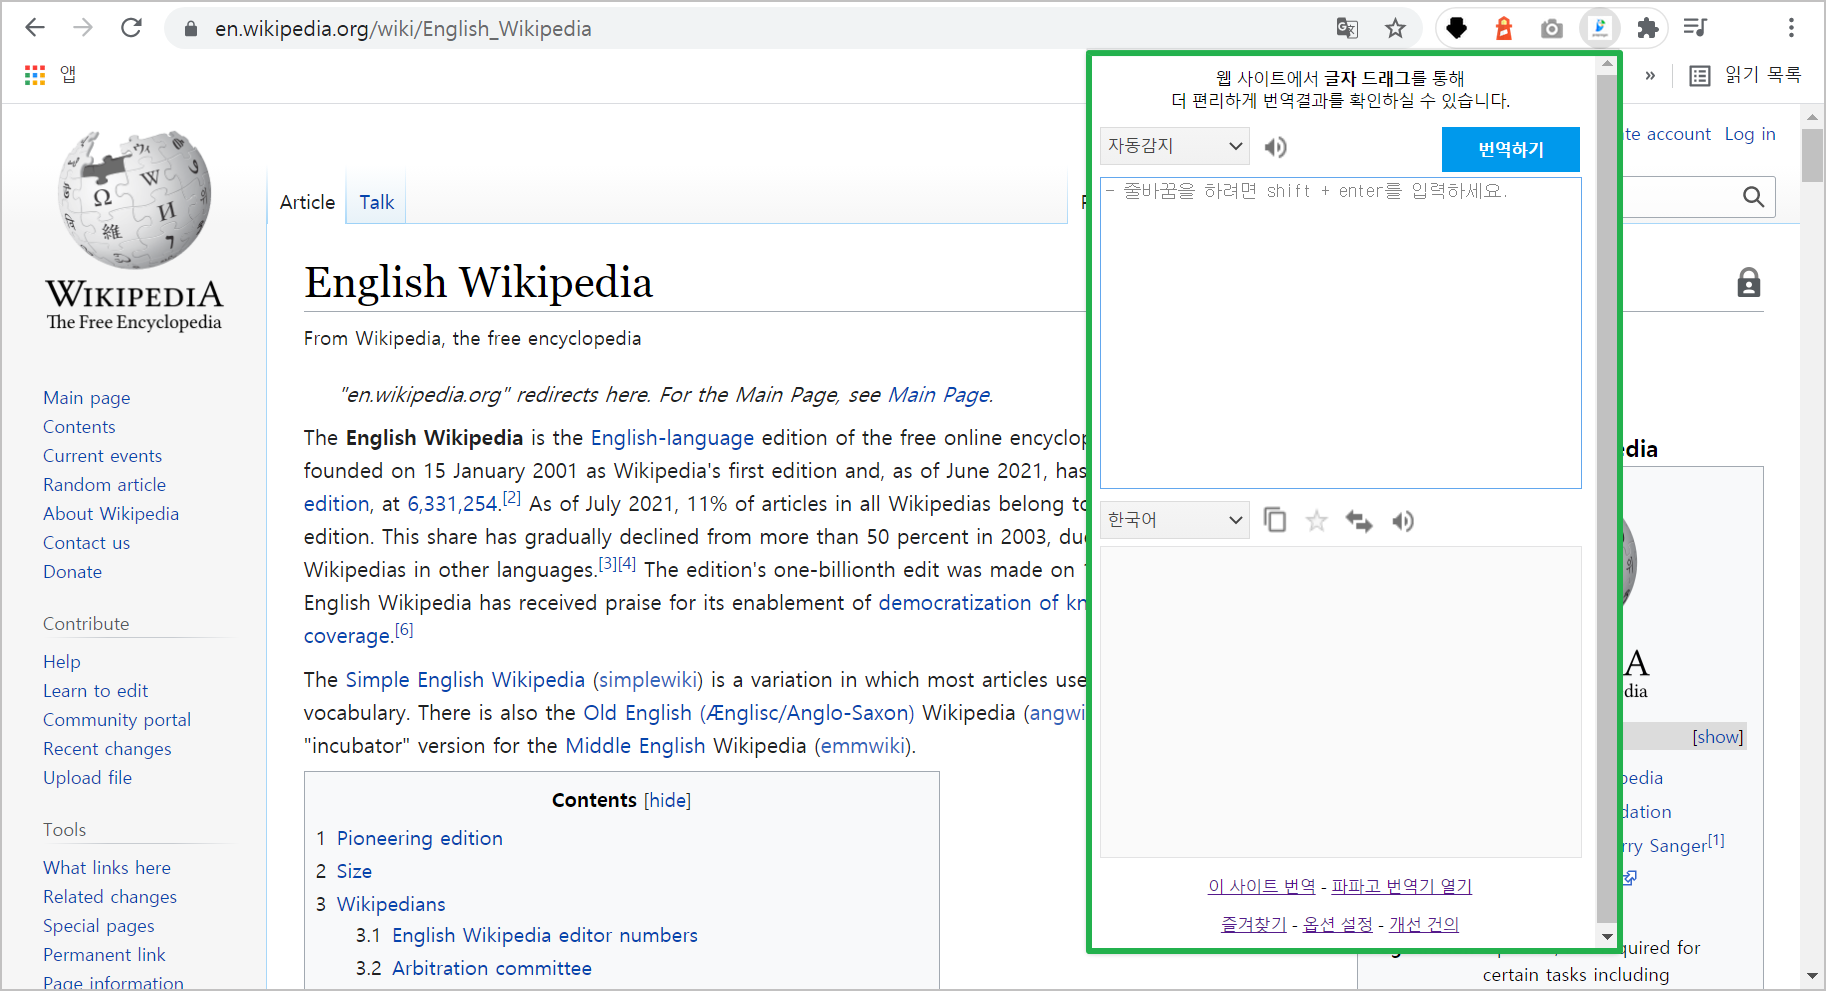Open the improvement suggestion link
Image resolution: width=1826 pixels, height=991 pixels.
(x=1424, y=924)
